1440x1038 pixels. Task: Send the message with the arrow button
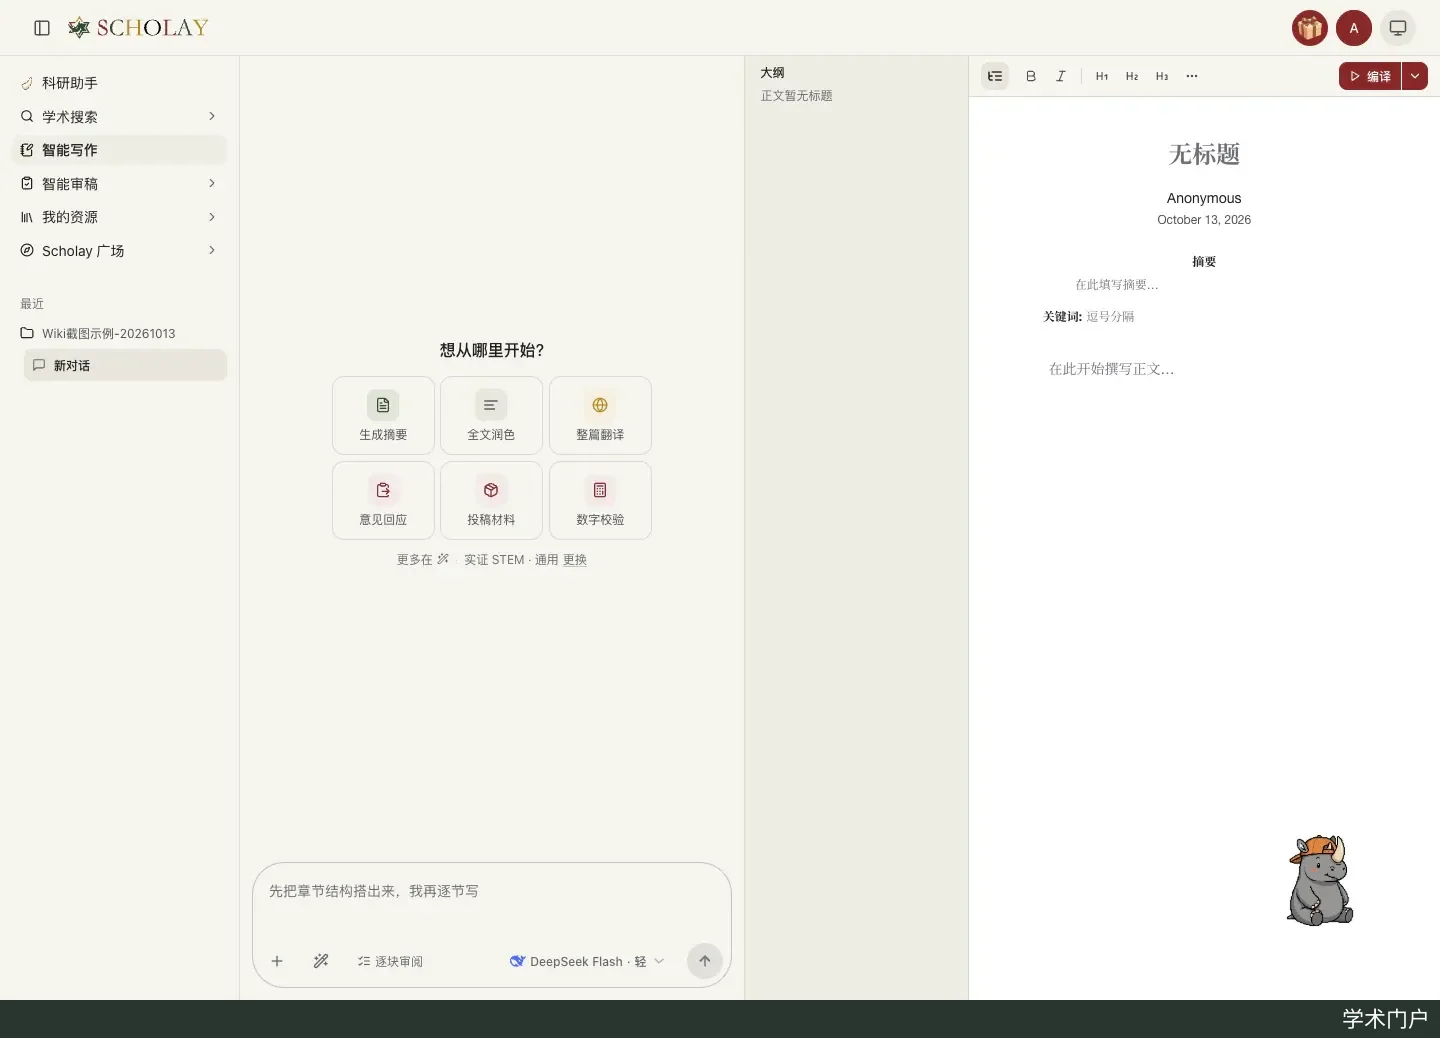[705, 961]
